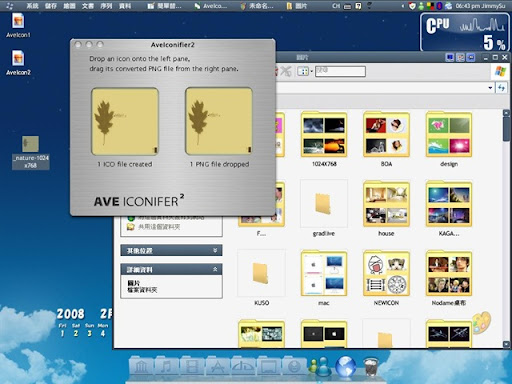Click the paint palette icon in explorer
The width and height of the screenshot is (512, 384).
tap(481, 322)
